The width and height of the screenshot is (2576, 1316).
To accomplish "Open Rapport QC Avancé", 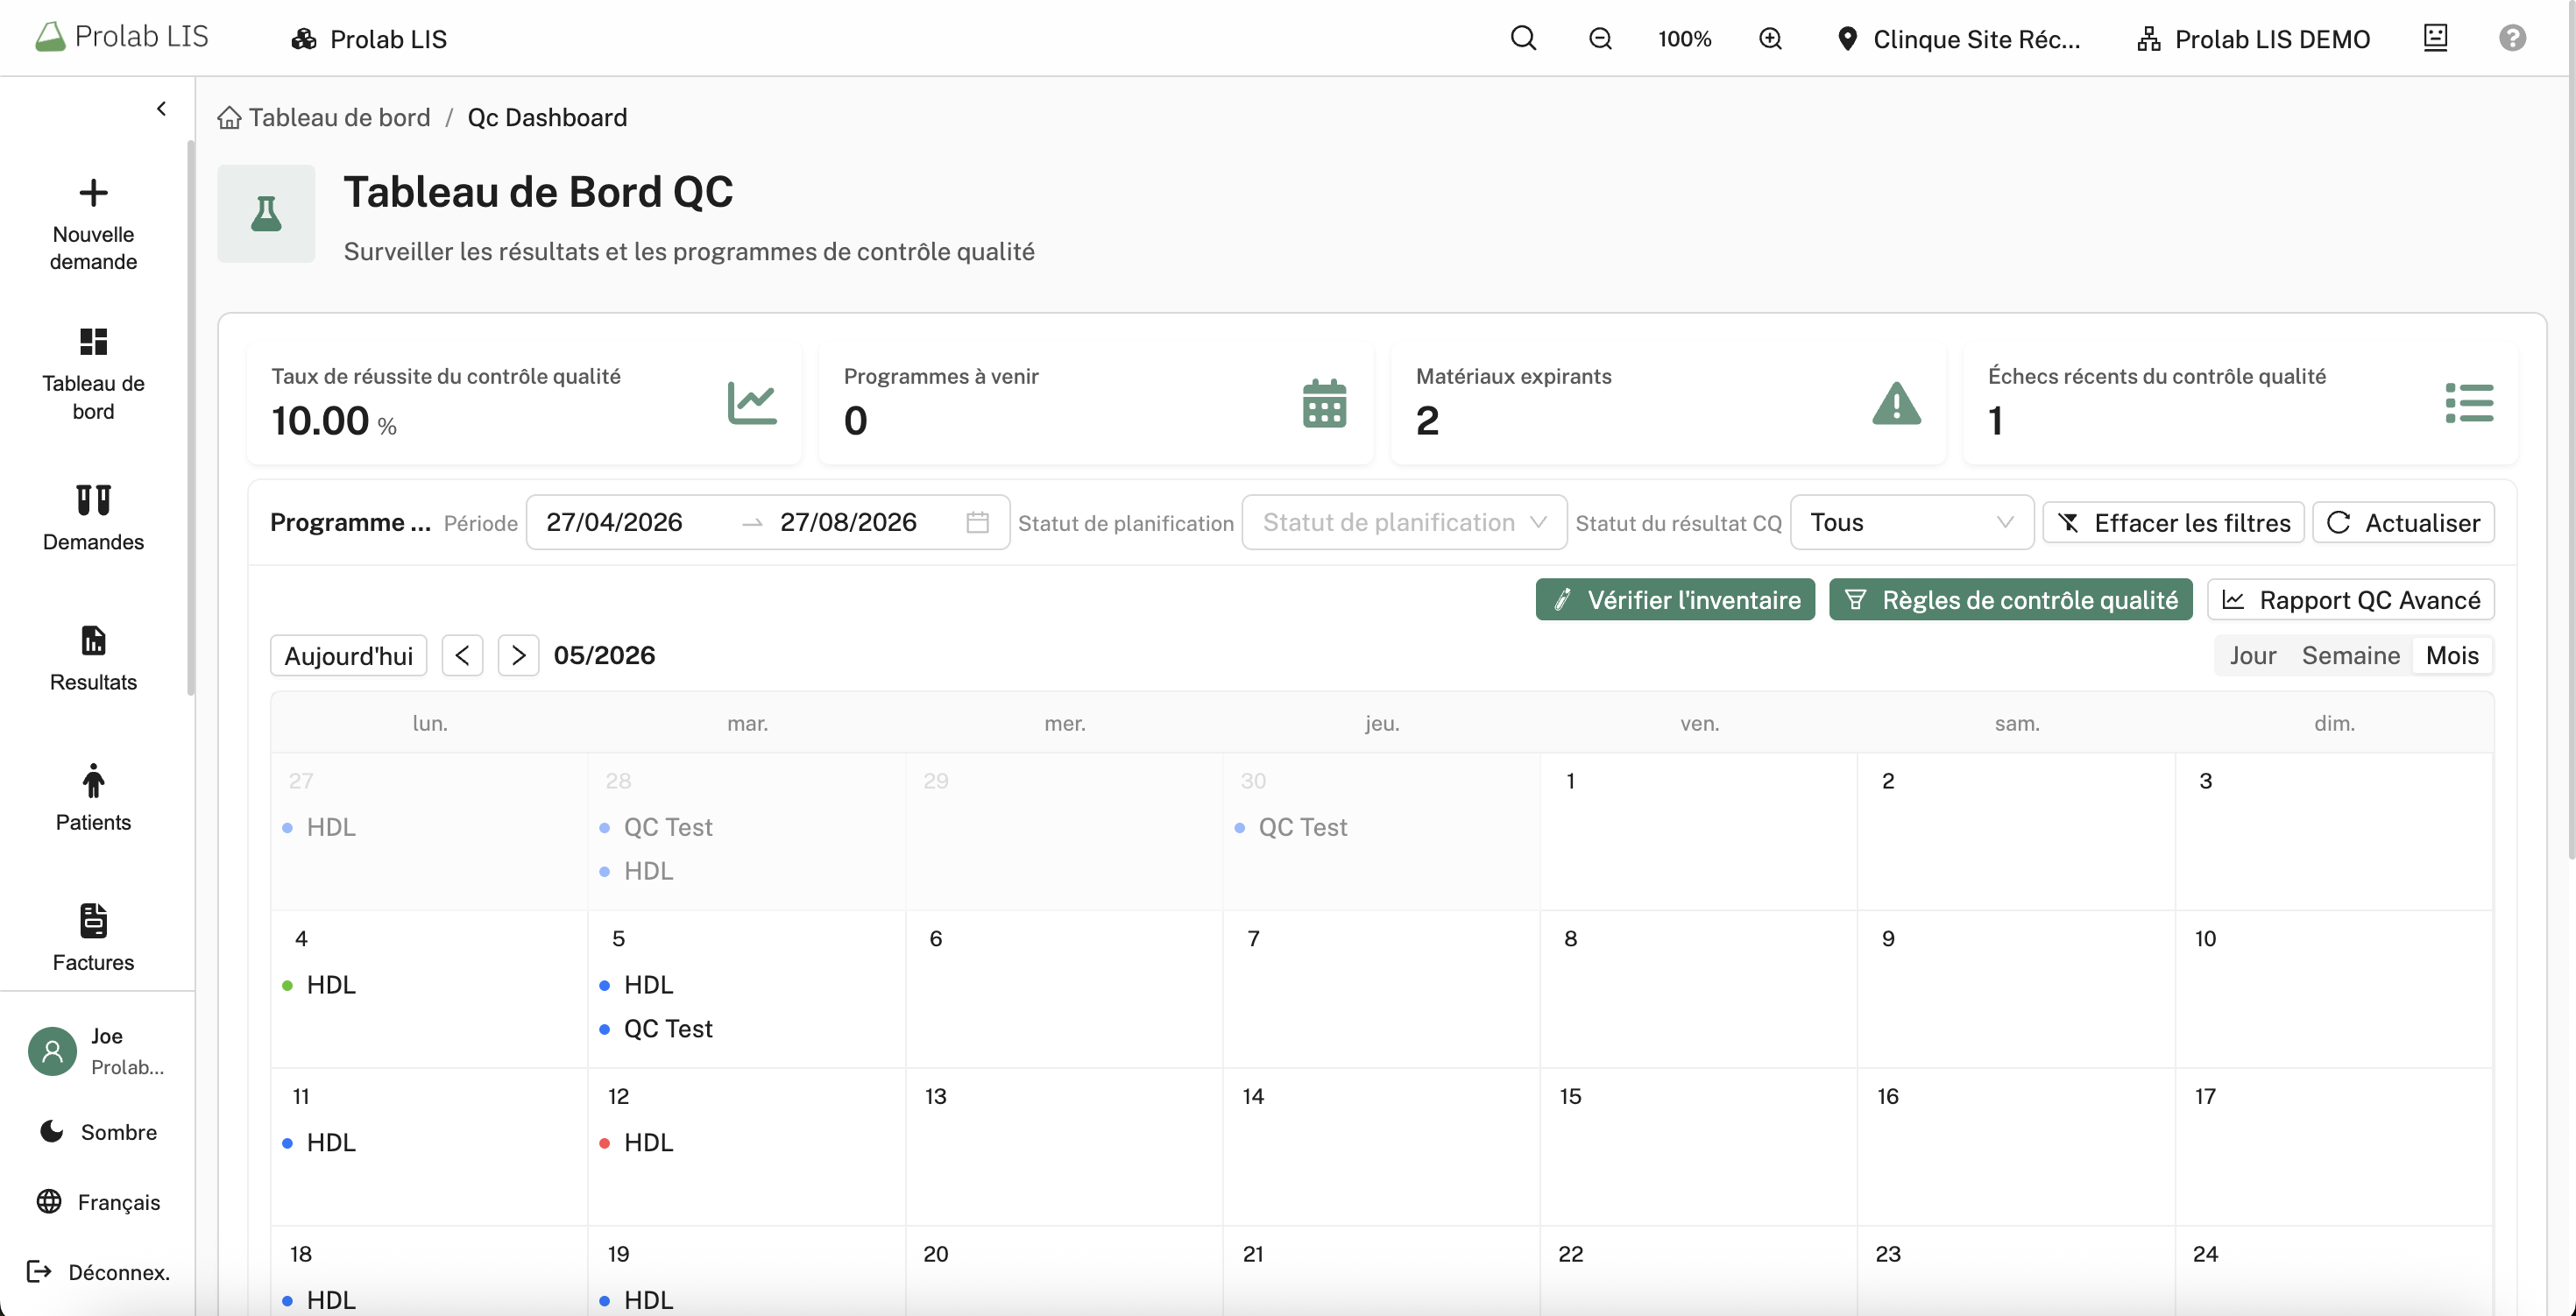I will coord(2350,599).
